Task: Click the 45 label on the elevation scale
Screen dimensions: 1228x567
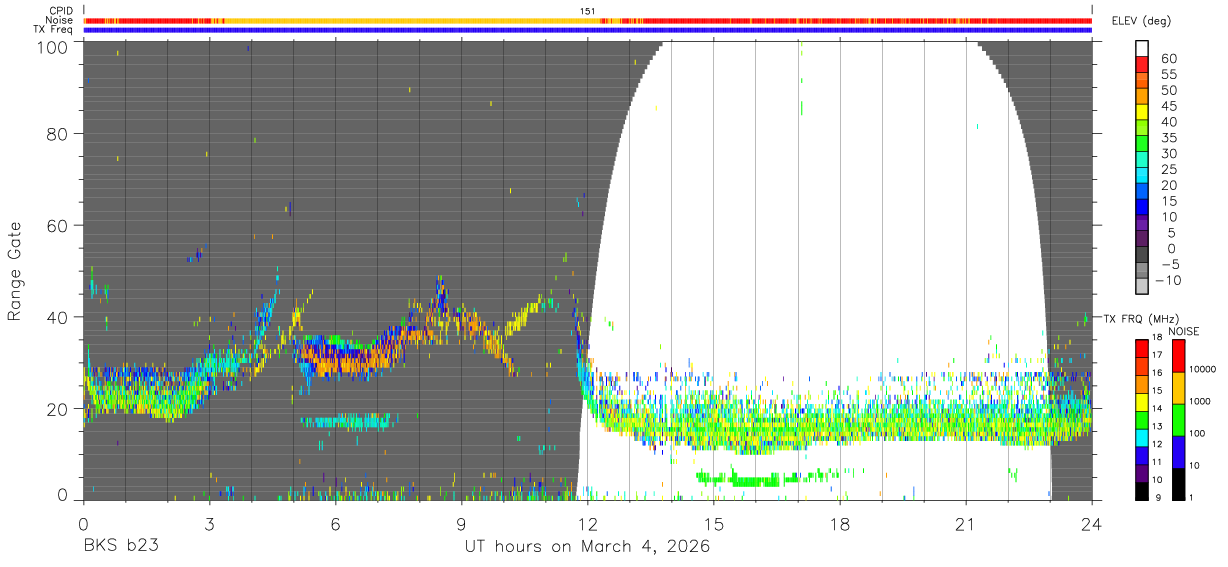Action: (1167, 106)
